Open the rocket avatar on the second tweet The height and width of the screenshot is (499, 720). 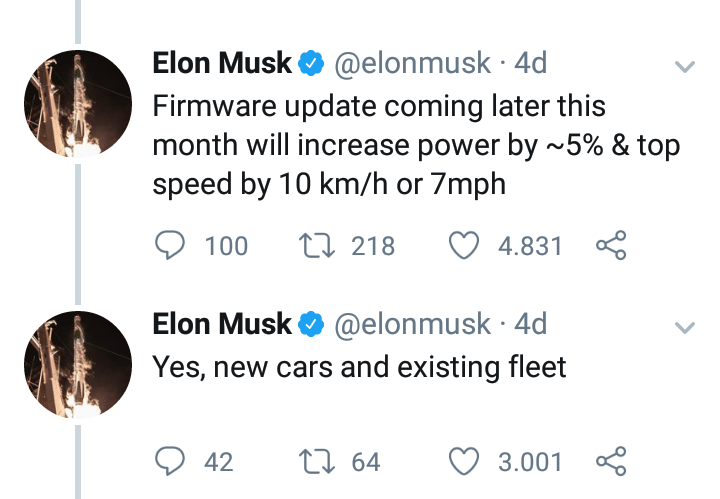78,365
